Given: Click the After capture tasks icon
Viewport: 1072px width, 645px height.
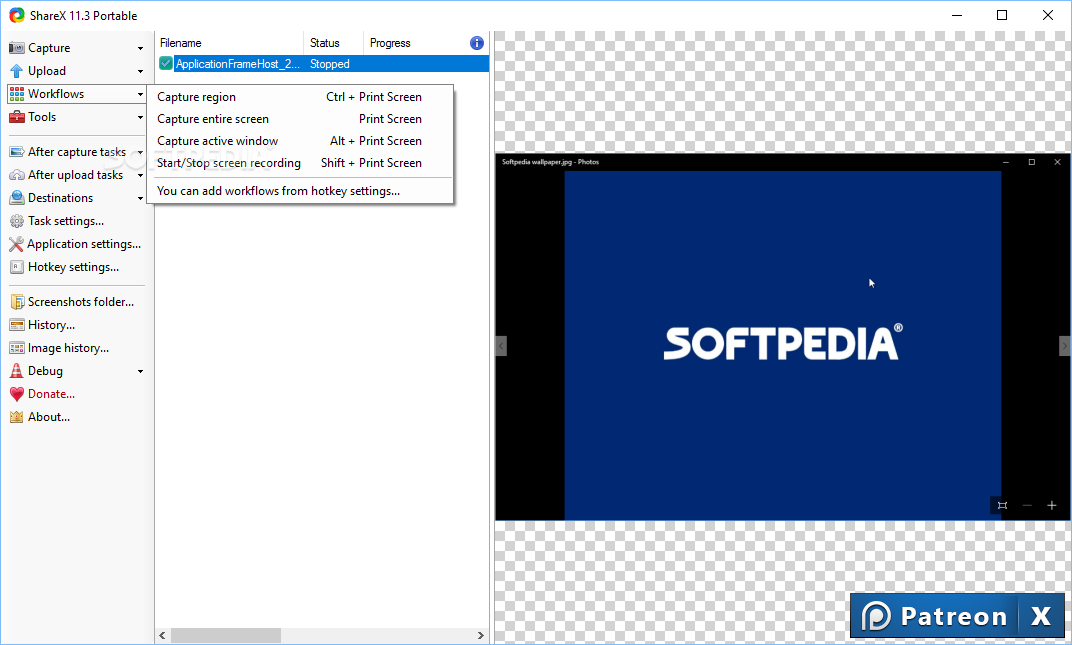Looking at the screenshot, I should point(16,152).
